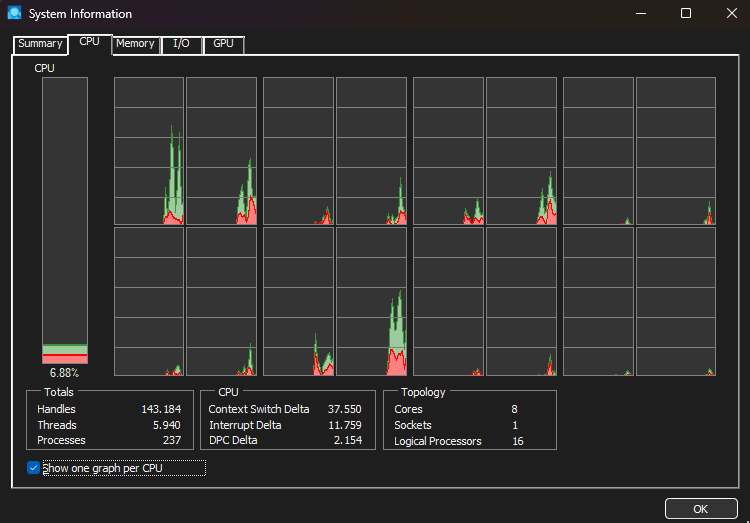Click the DPC Delta value 2.154
The width and height of the screenshot is (750, 523).
tap(348, 440)
